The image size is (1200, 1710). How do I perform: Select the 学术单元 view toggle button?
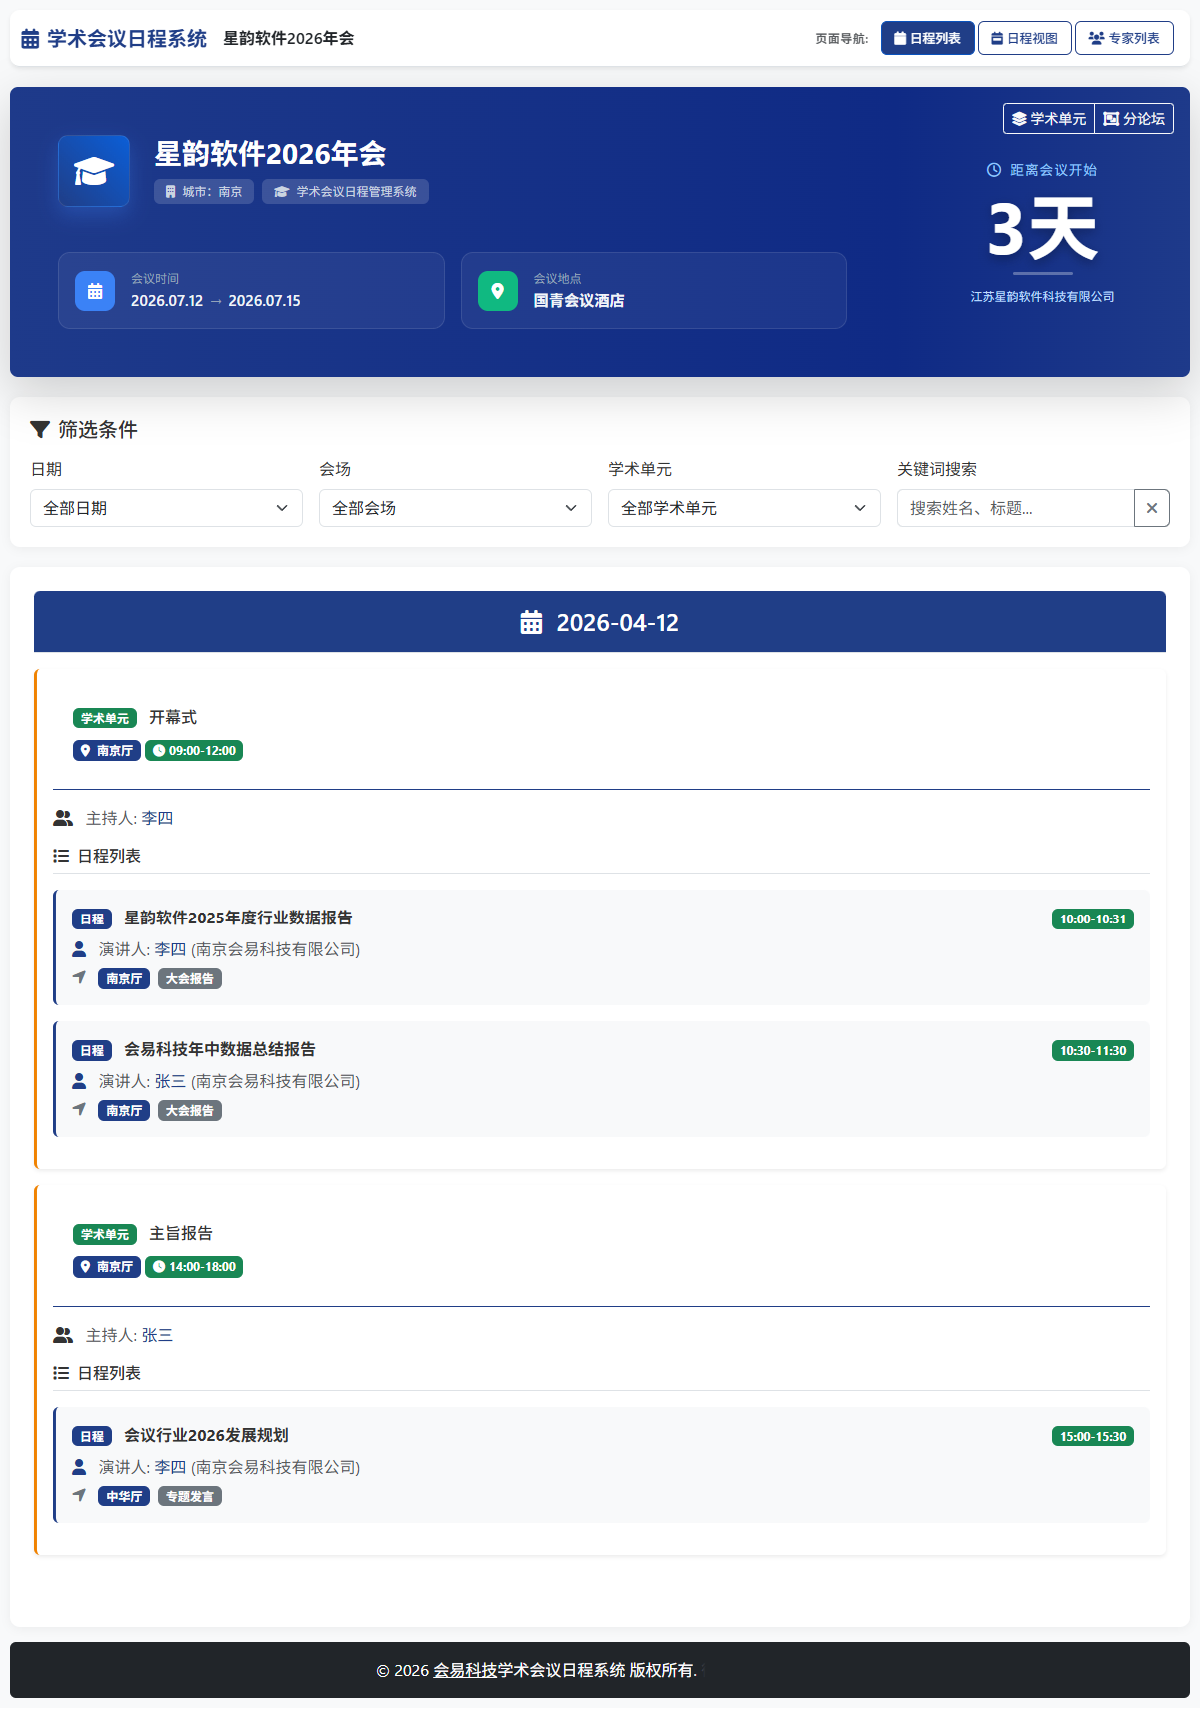click(x=1049, y=118)
